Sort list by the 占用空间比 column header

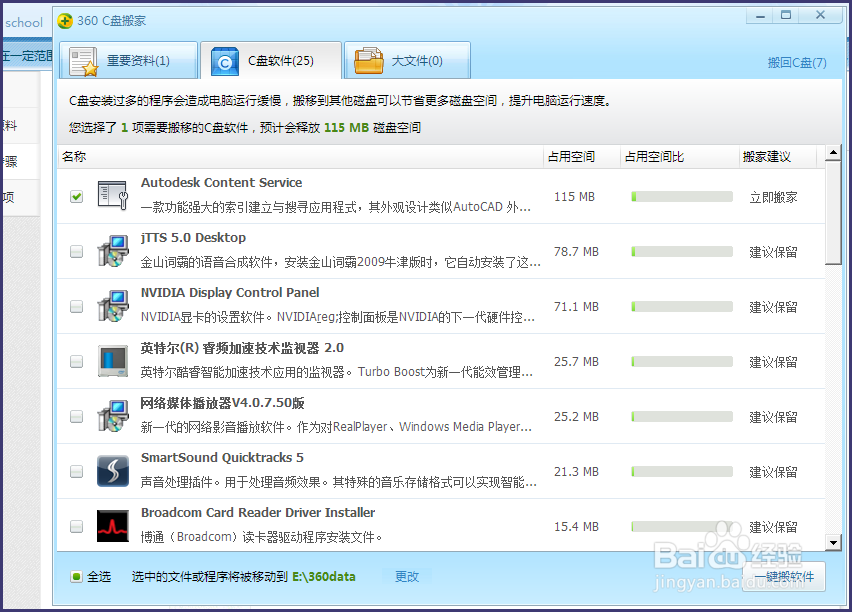coord(680,157)
